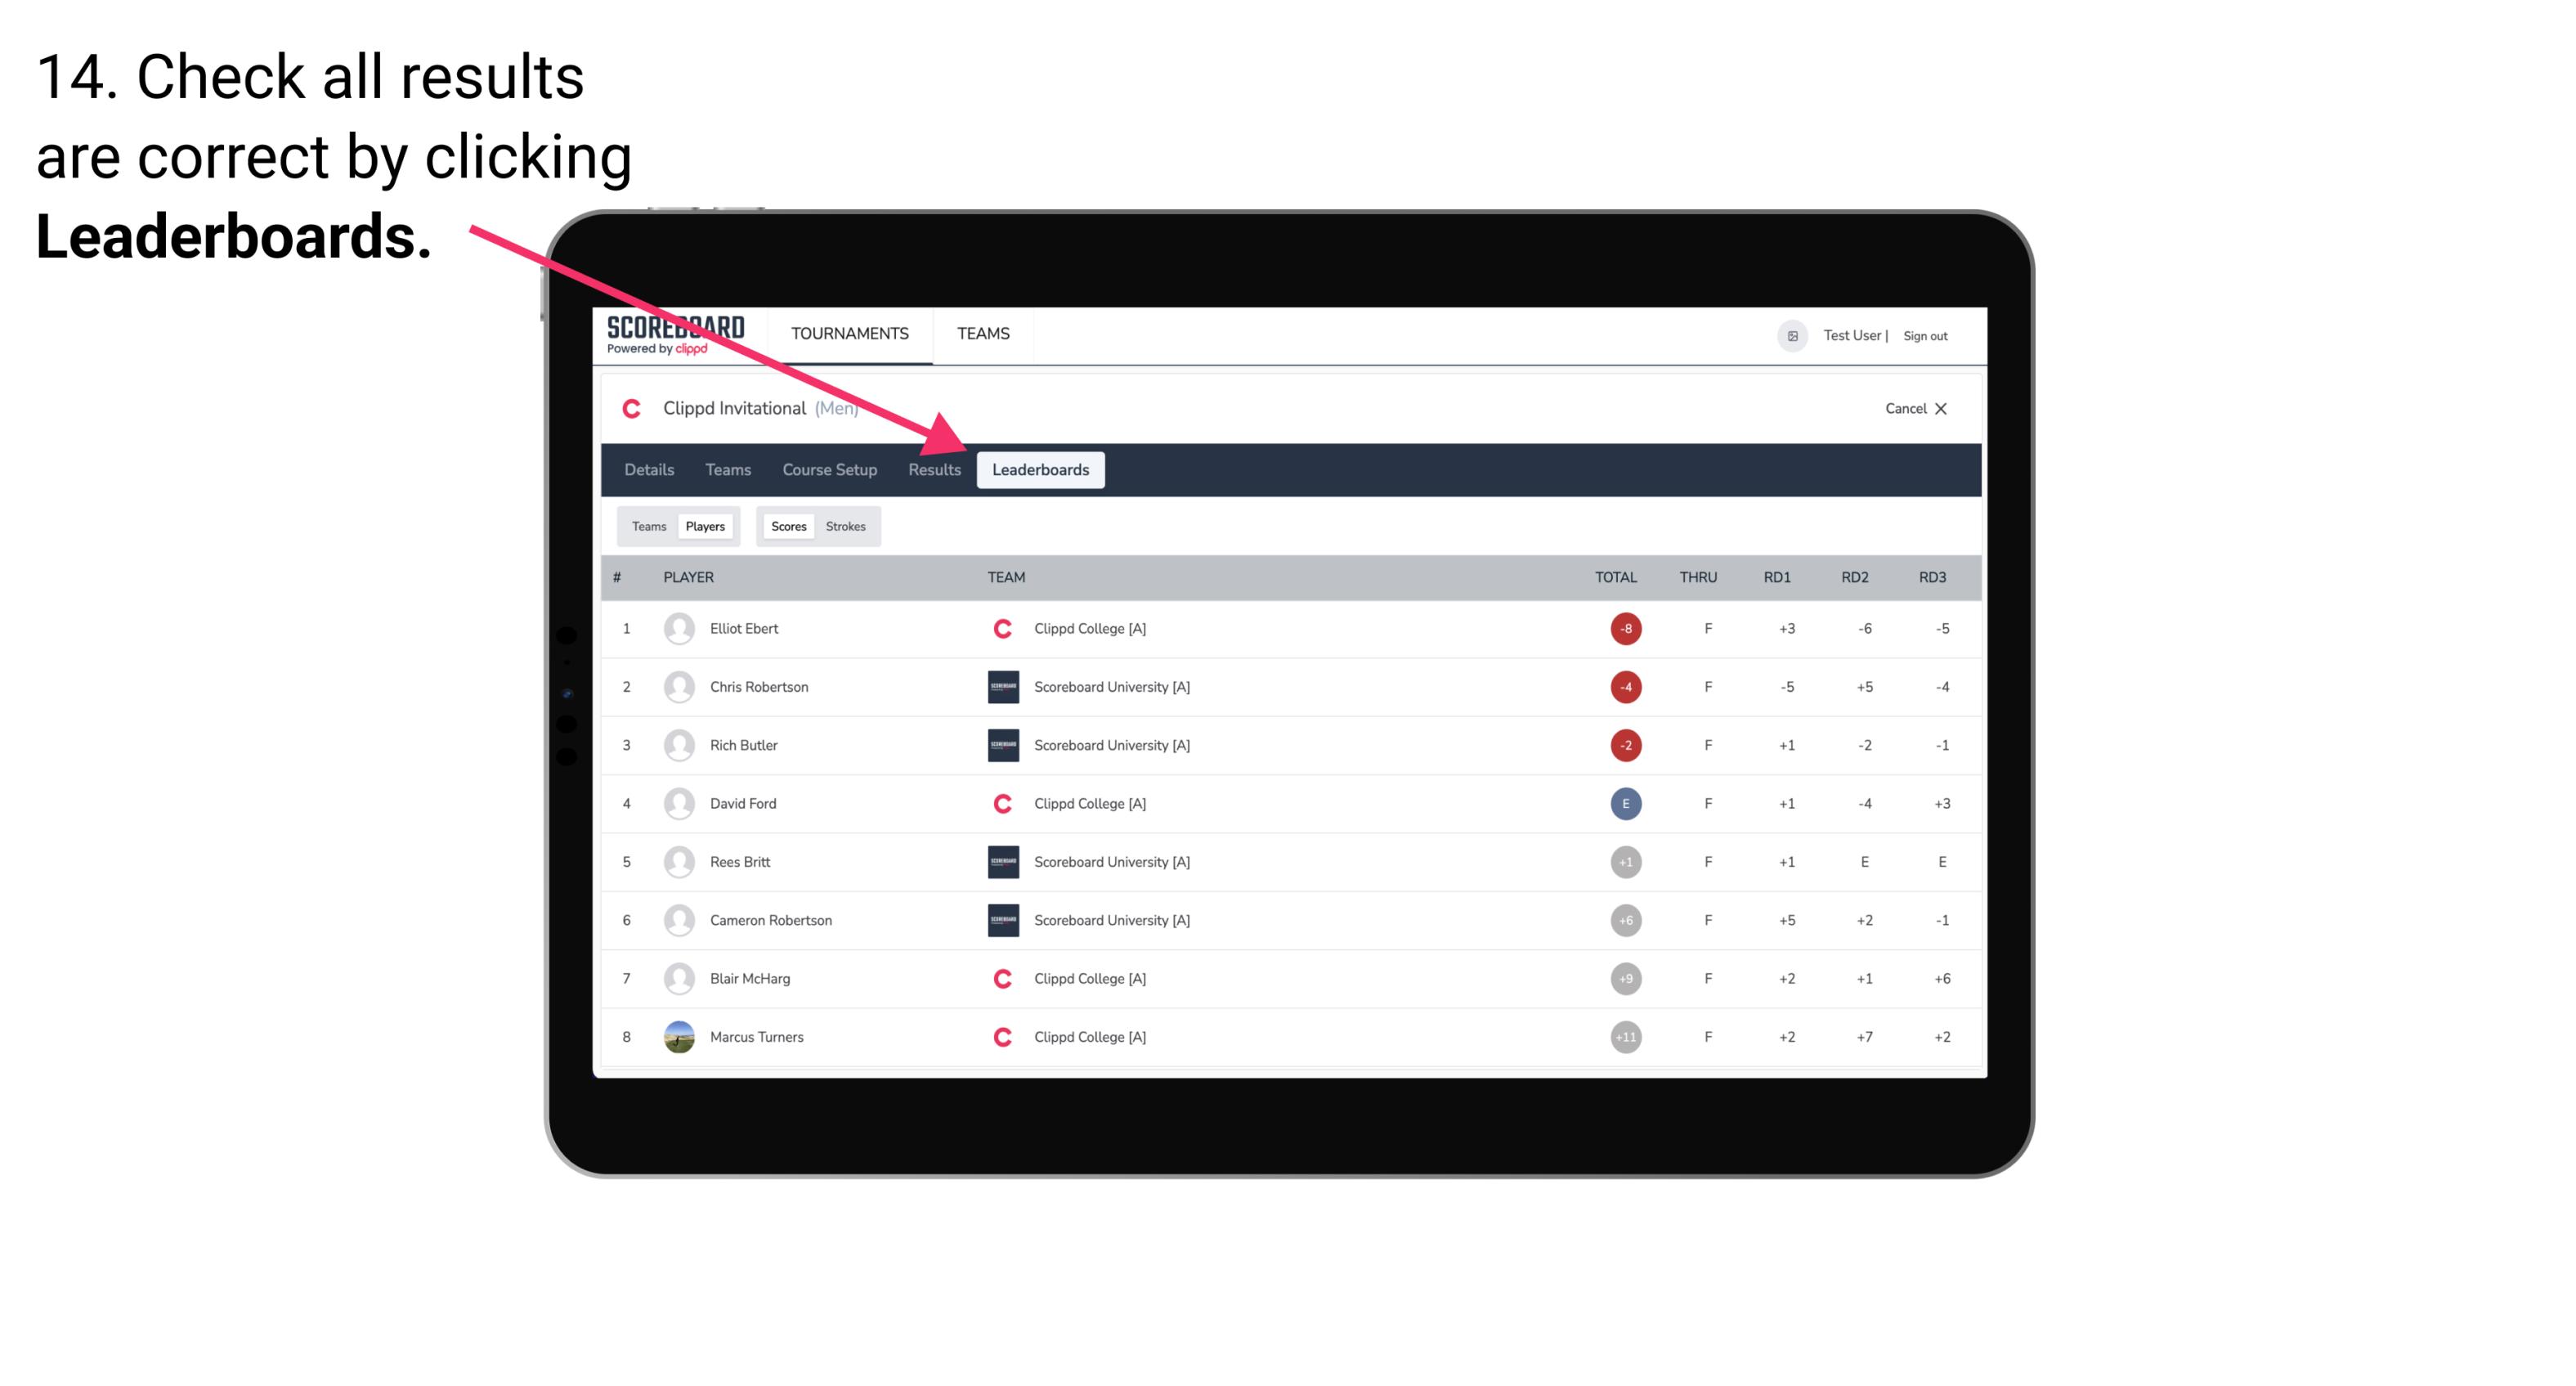Switch to the Results tab
Image resolution: width=2576 pixels, height=1386 pixels.
pos(931,471)
